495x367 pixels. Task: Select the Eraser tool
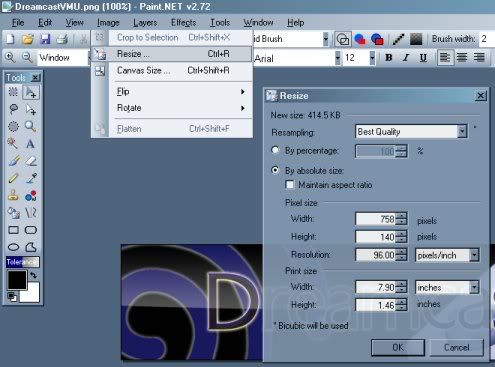click(x=31, y=161)
